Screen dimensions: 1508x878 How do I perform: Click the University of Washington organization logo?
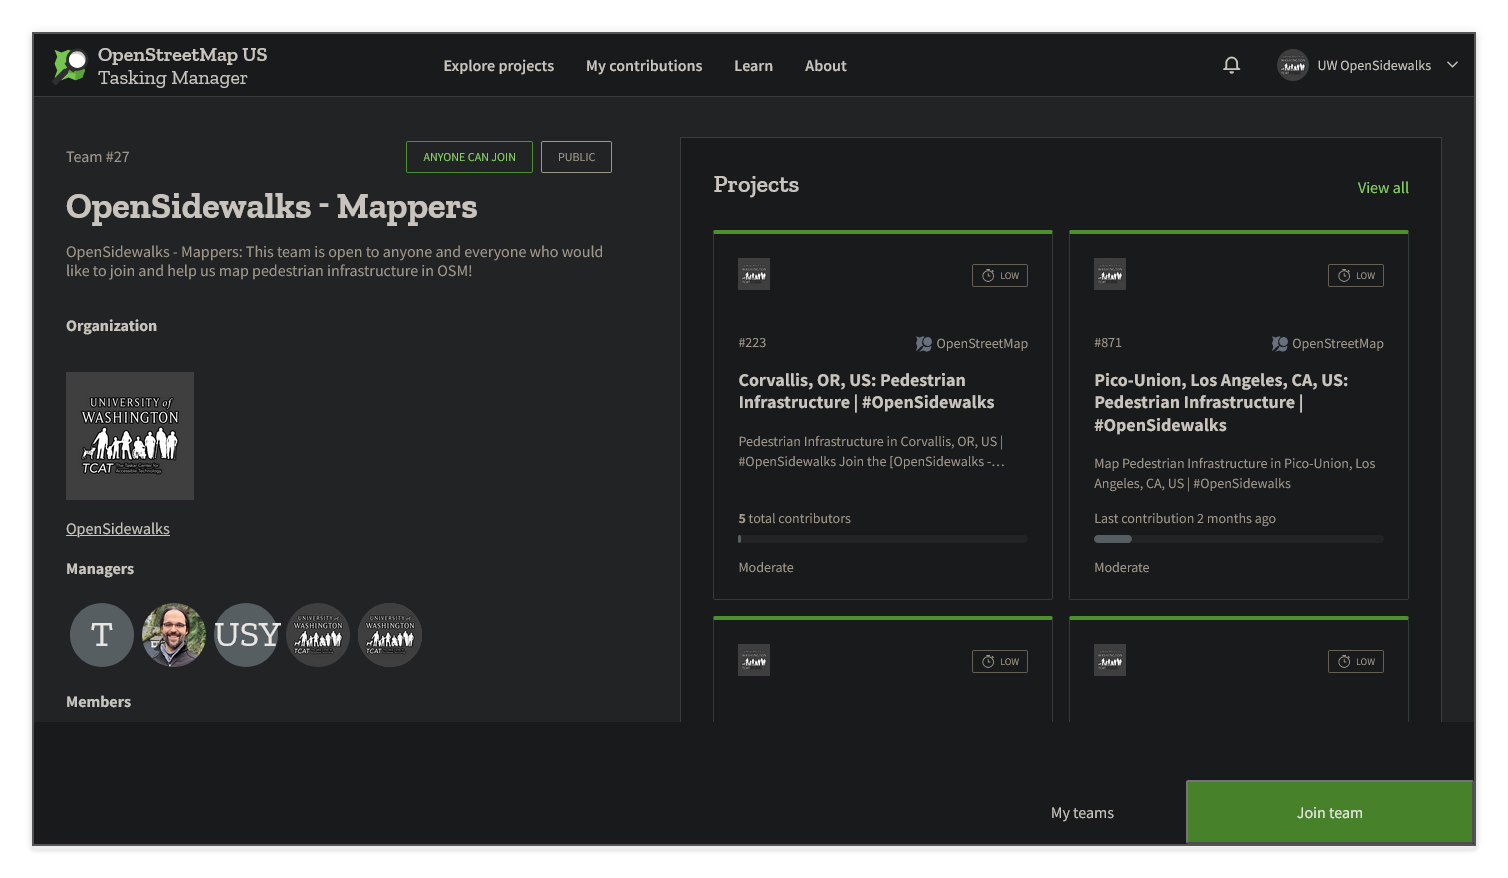click(129, 435)
